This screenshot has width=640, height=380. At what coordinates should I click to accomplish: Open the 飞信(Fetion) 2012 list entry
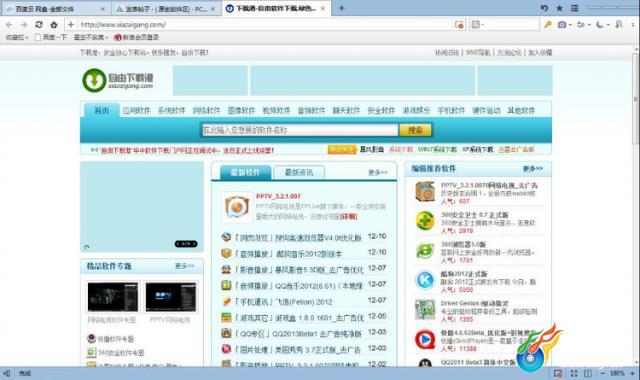pos(283,302)
